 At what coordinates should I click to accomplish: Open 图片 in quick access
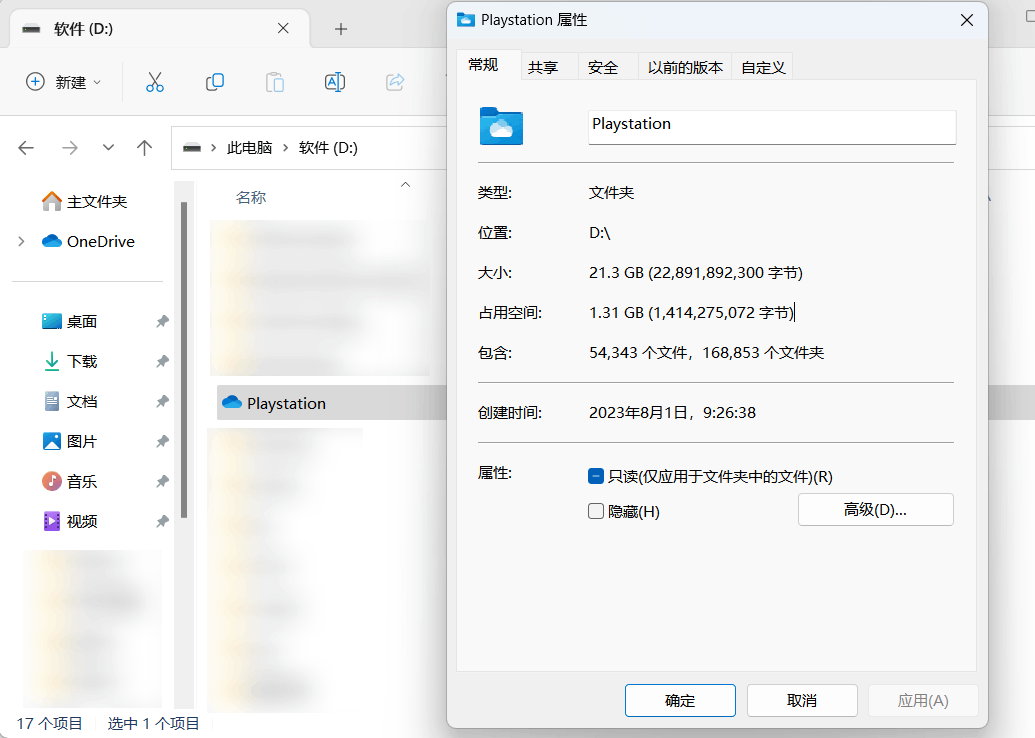69,441
